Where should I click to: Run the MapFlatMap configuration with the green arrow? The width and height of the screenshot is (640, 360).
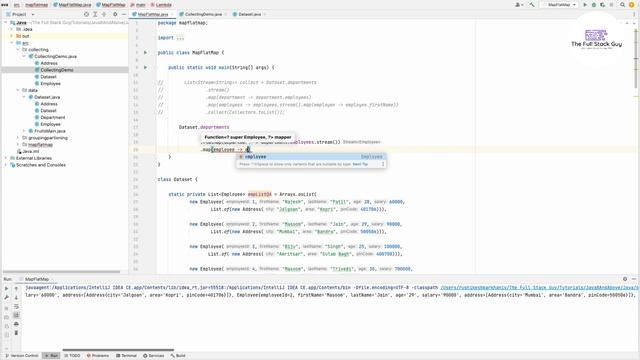pos(585,5)
